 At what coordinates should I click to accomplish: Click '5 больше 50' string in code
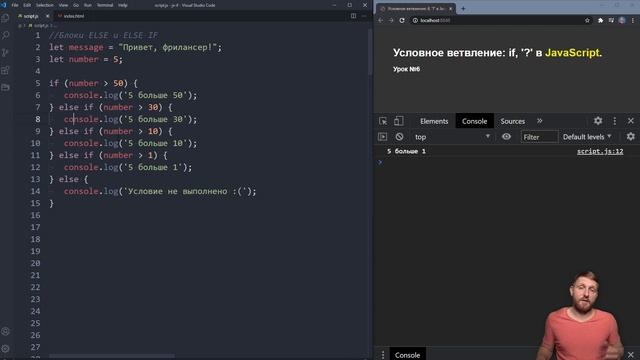(156, 95)
